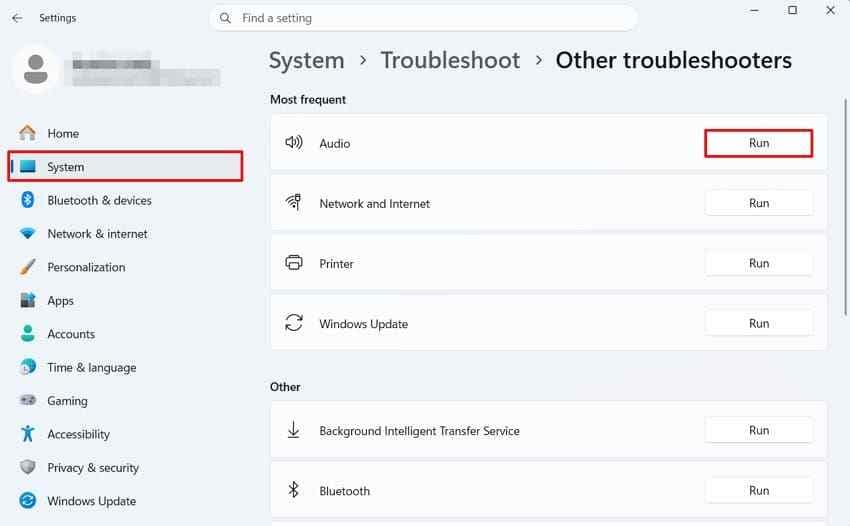Open Bluetooth & devices settings
The width and height of the screenshot is (850, 526).
(125, 200)
